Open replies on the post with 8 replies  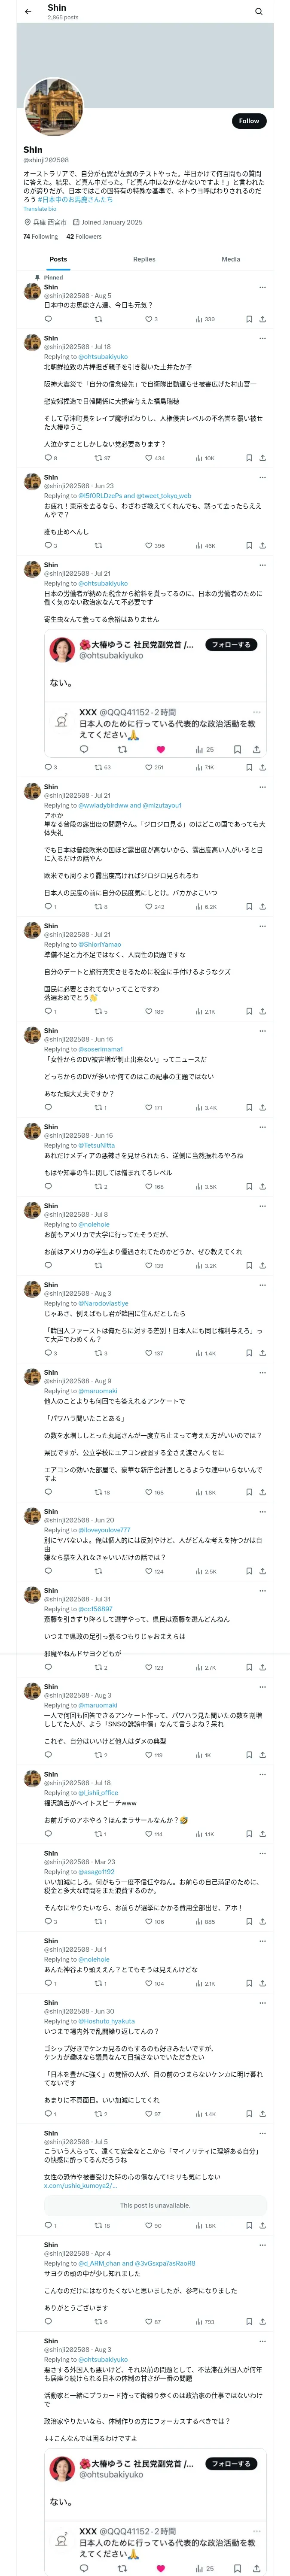click(48, 458)
